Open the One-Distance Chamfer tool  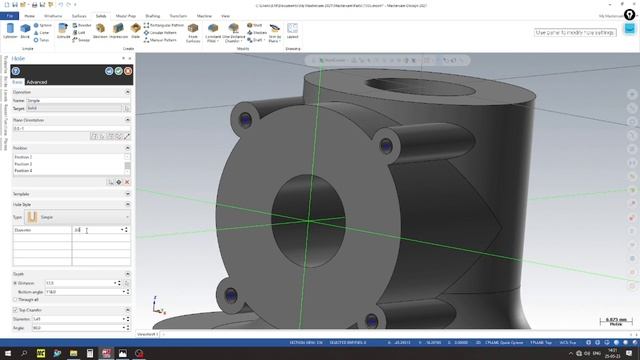(233, 33)
